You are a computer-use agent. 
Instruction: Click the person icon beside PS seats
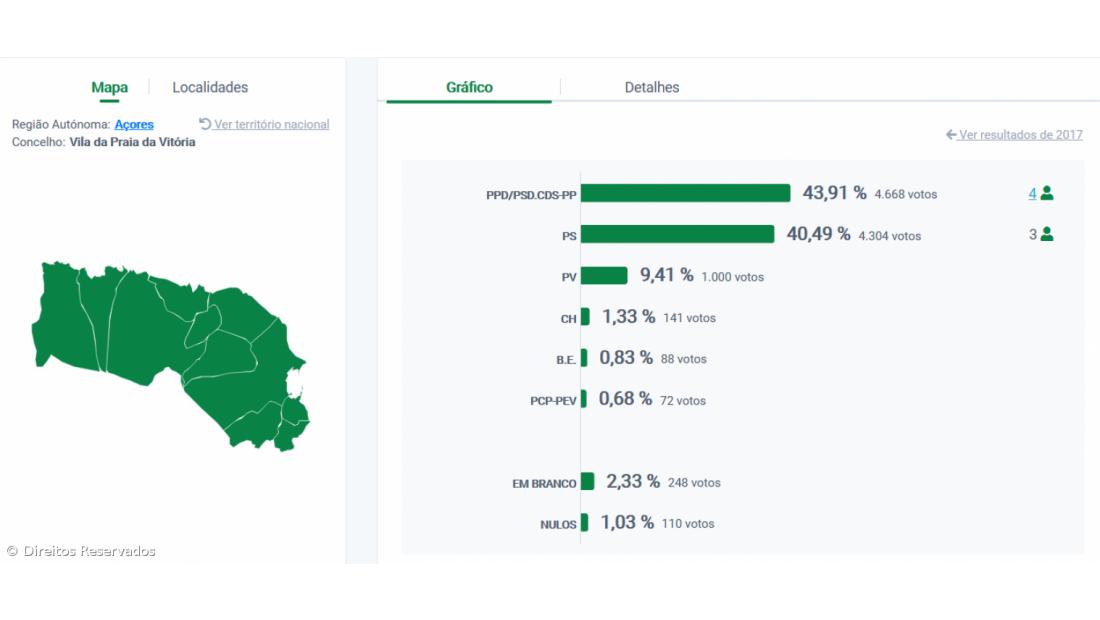(x=1047, y=235)
